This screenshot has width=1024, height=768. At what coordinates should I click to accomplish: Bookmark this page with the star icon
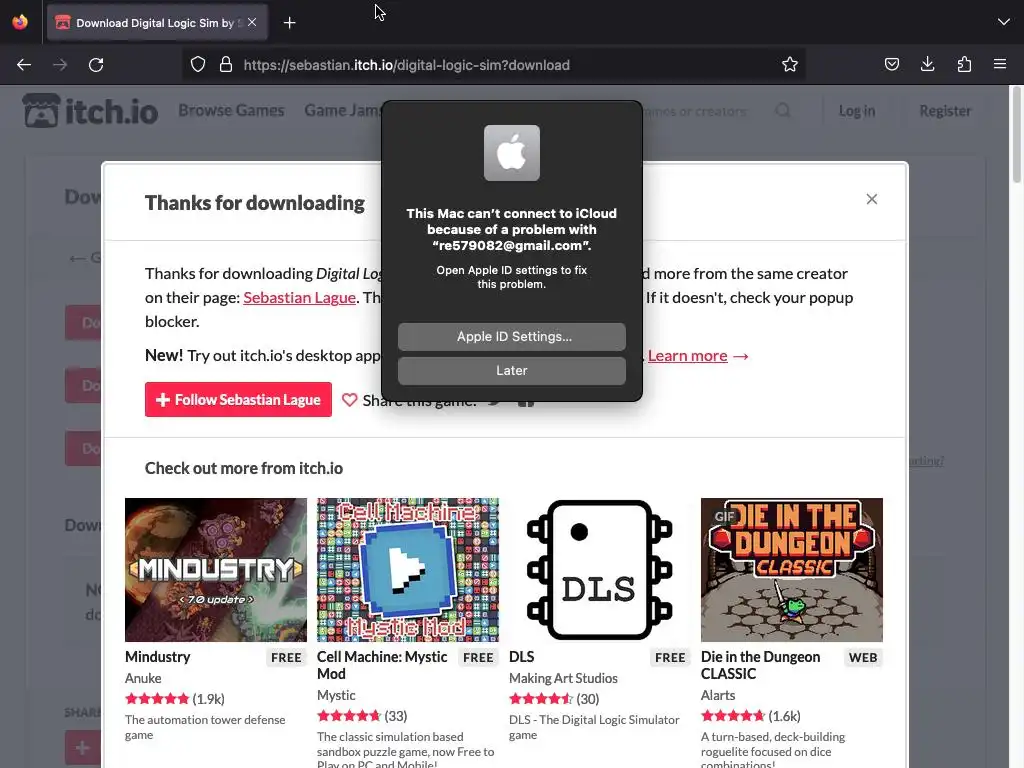(x=790, y=64)
